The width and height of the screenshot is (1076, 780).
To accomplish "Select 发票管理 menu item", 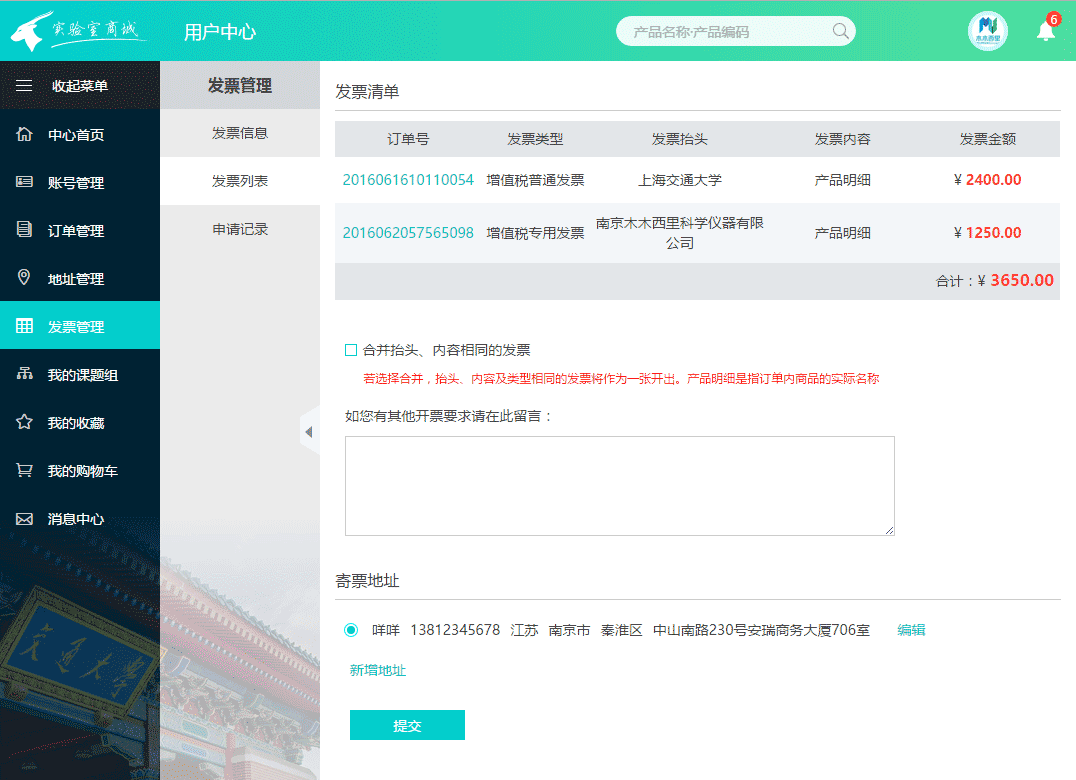I will pos(80,326).
